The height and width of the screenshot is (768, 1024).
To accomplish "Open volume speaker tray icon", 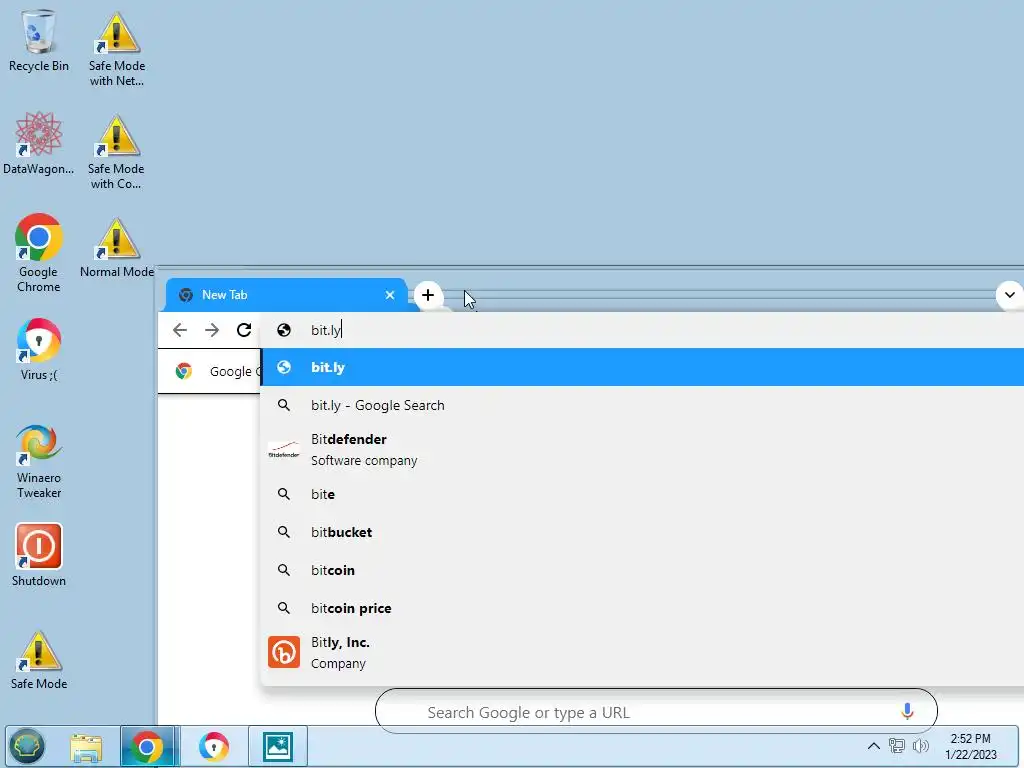I will point(921,746).
